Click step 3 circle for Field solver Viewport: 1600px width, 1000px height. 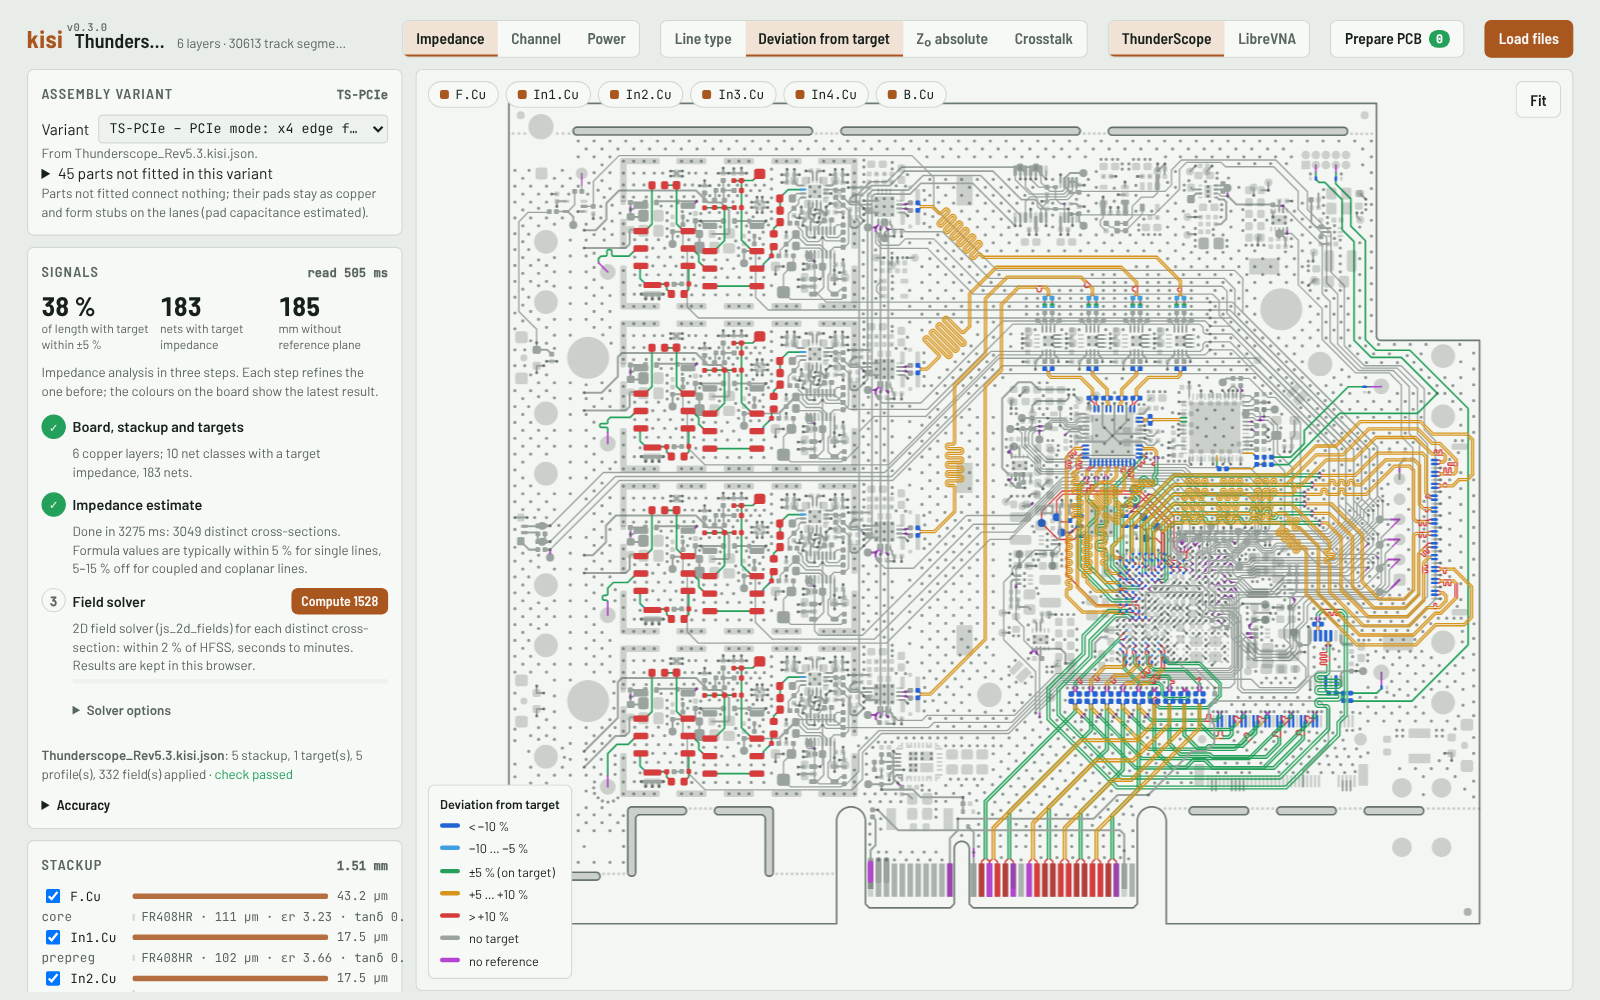click(54, 601)
